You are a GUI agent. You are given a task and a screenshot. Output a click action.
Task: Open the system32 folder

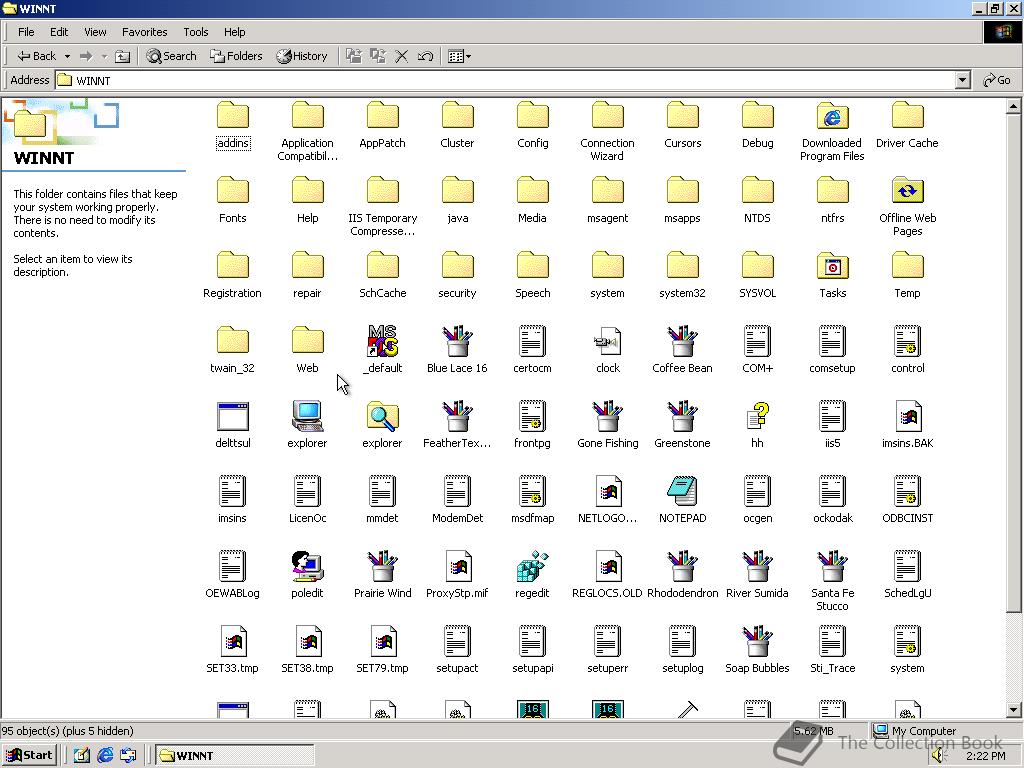[682, 266]
